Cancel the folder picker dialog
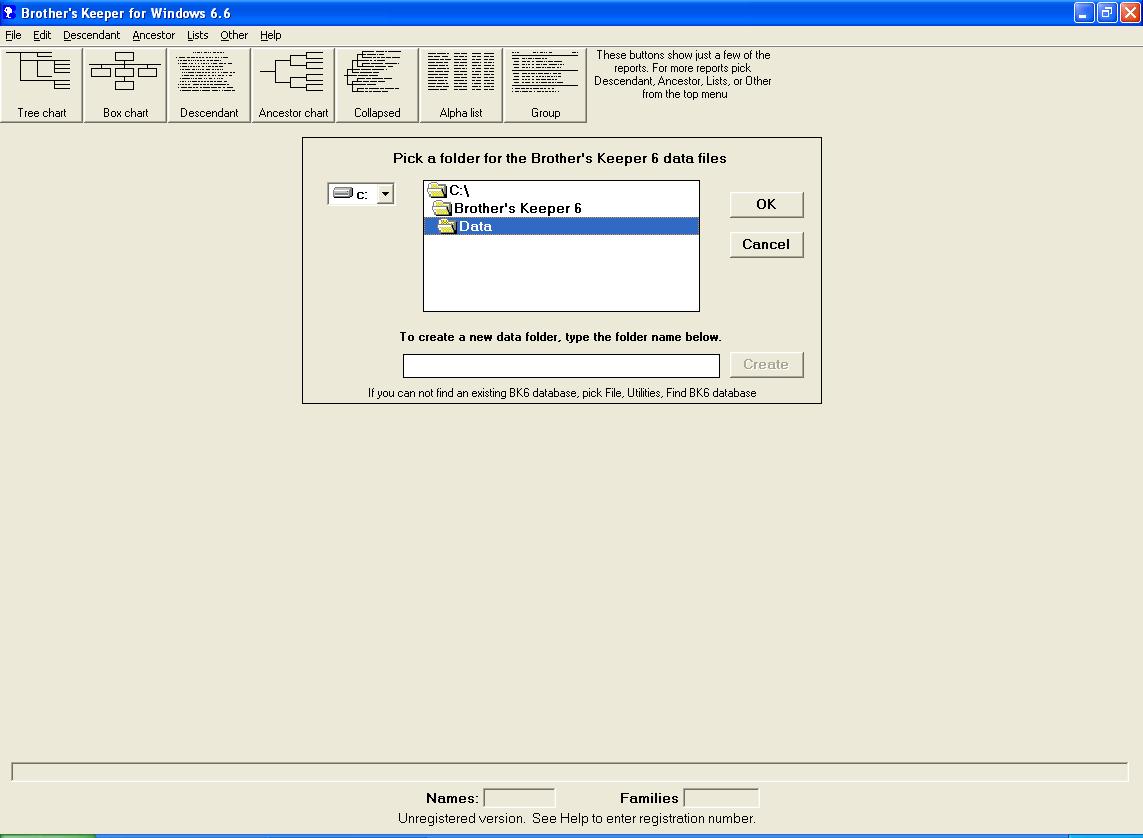The width and height of the screenshot is (1143, 838). tap(766, 244)
